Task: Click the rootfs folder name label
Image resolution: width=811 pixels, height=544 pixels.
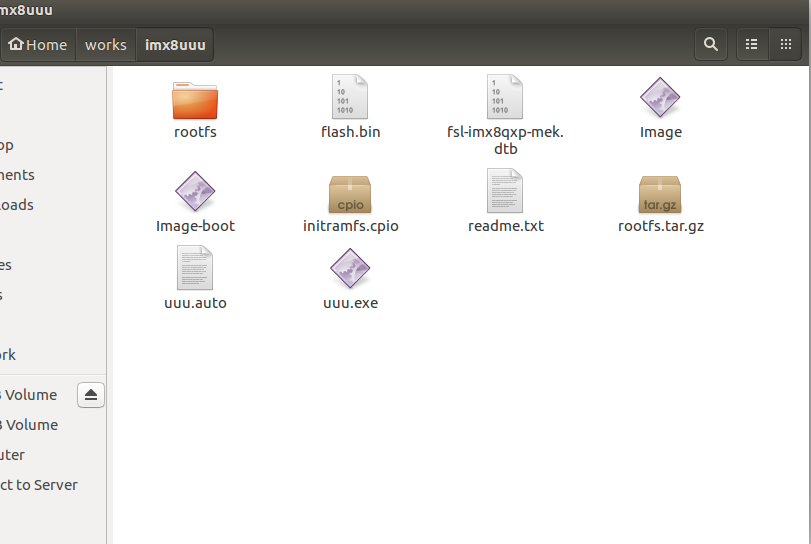Action: (195, 132)
